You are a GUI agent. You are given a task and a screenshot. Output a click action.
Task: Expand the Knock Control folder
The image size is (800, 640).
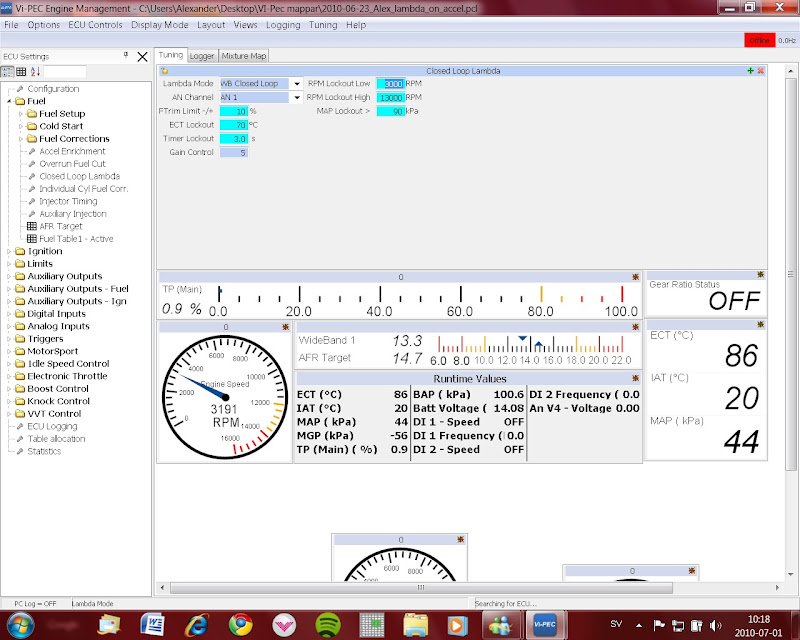pos(9,401)
